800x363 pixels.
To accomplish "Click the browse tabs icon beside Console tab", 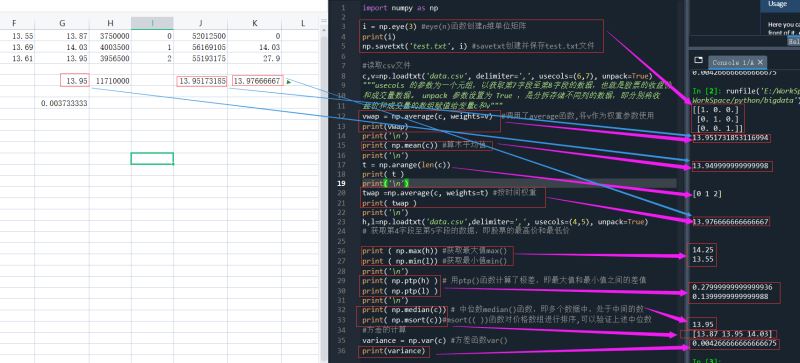I will coord(698,60).
